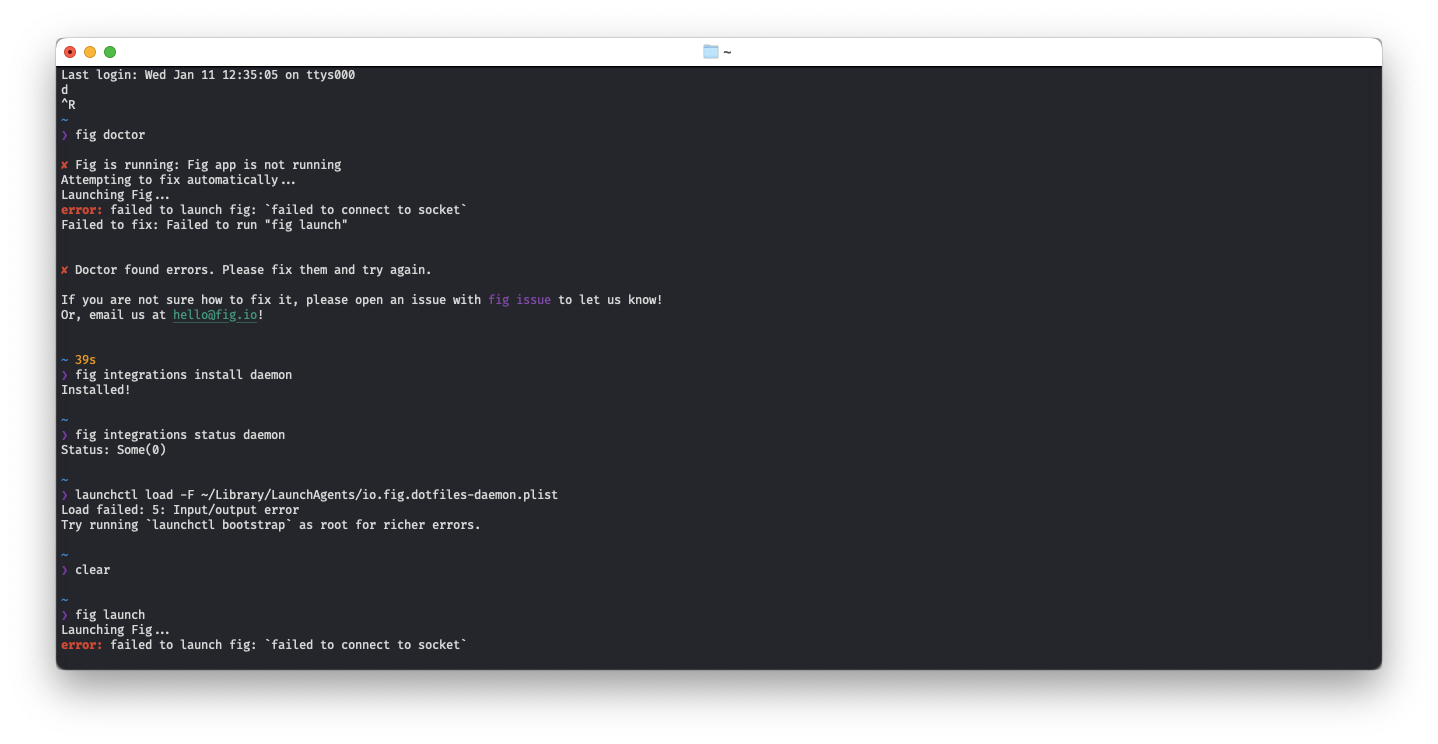
Task: Click "fig integrations install daemon" command
Action: click(x=183, y=375)
